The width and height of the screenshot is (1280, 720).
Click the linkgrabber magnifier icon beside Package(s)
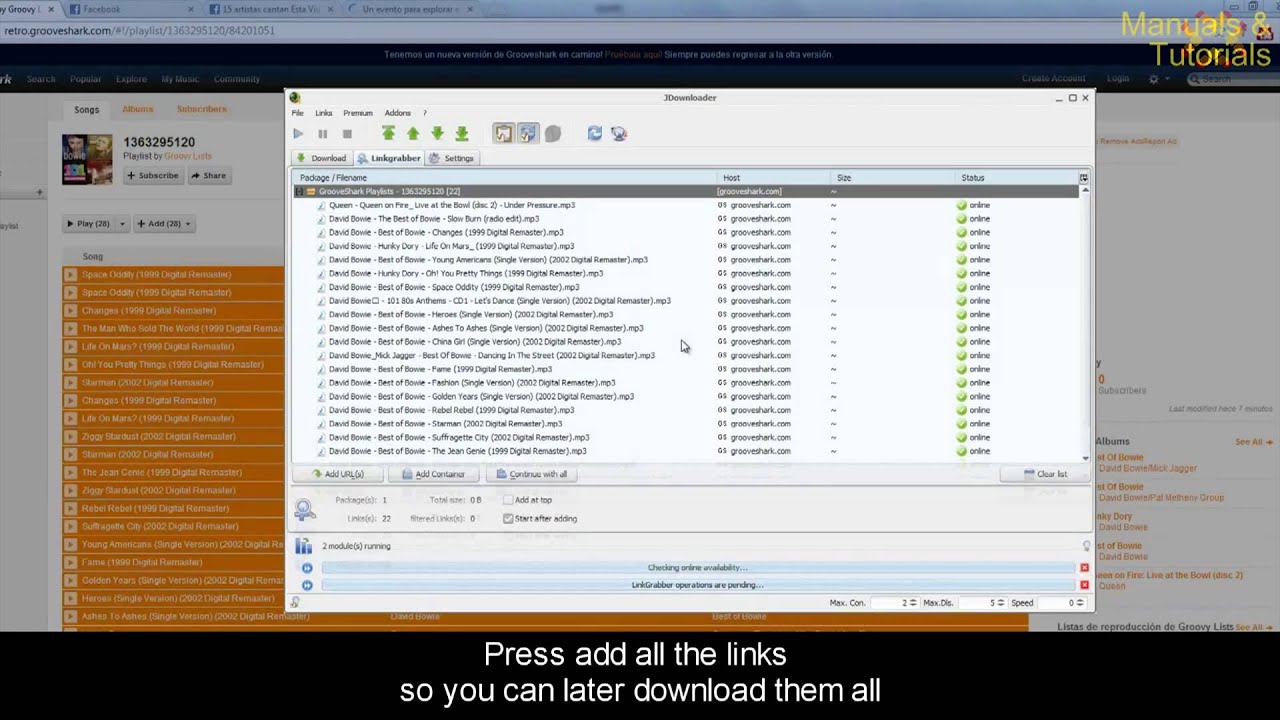click(x=305, y=509)
